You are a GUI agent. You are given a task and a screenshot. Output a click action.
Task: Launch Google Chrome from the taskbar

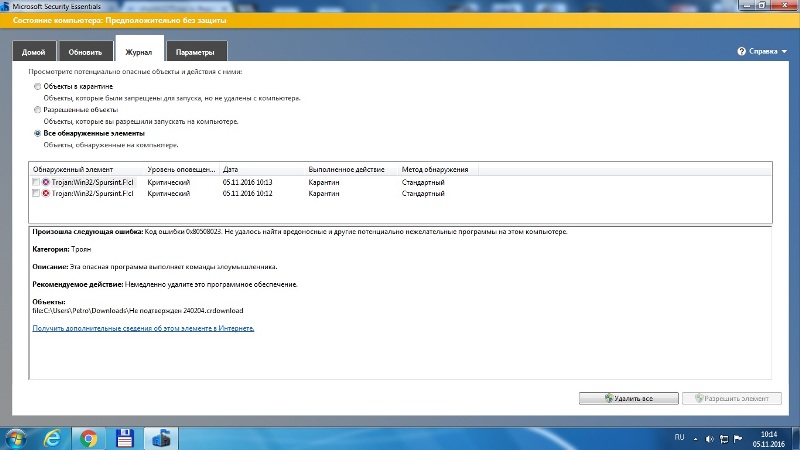coord(88,437)
